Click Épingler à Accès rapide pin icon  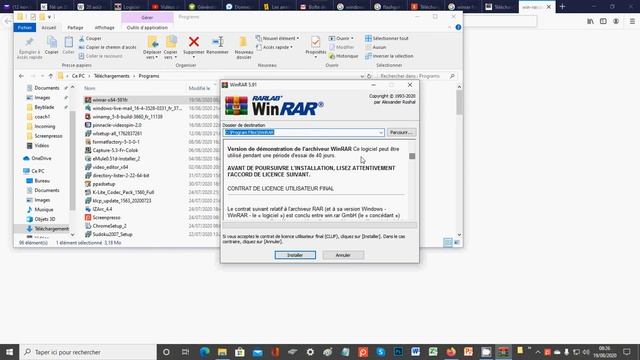(29, 42)
